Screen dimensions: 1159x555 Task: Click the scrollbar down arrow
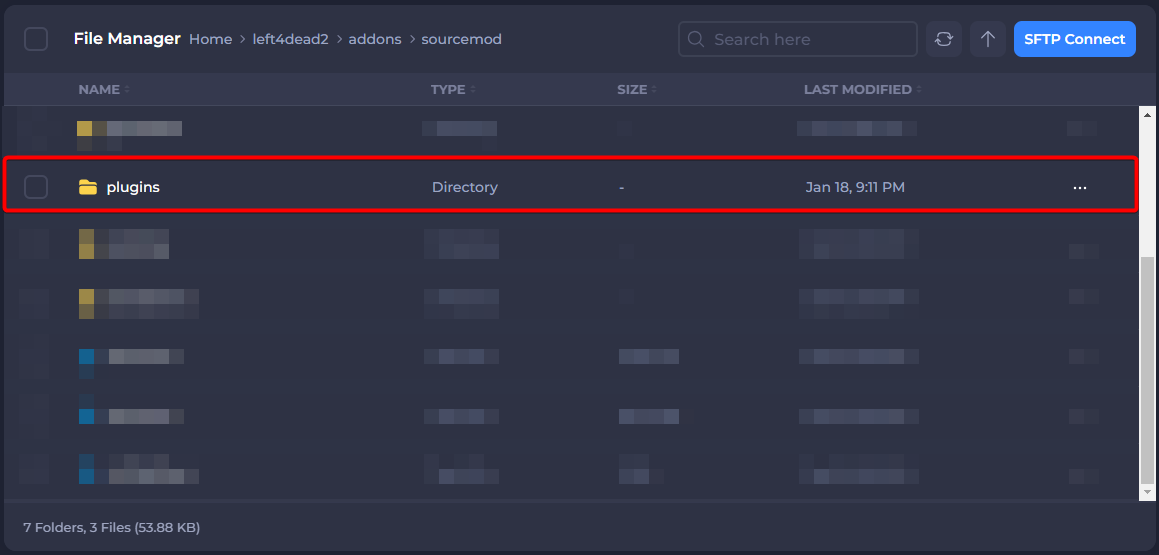click(x=1148, y=491)
